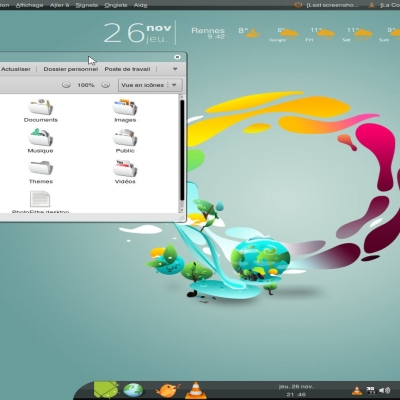Viewport: 400px width, 400px height.
Task: Click the Dossier personnel toolbar button
Action: (x=71, y=69)
